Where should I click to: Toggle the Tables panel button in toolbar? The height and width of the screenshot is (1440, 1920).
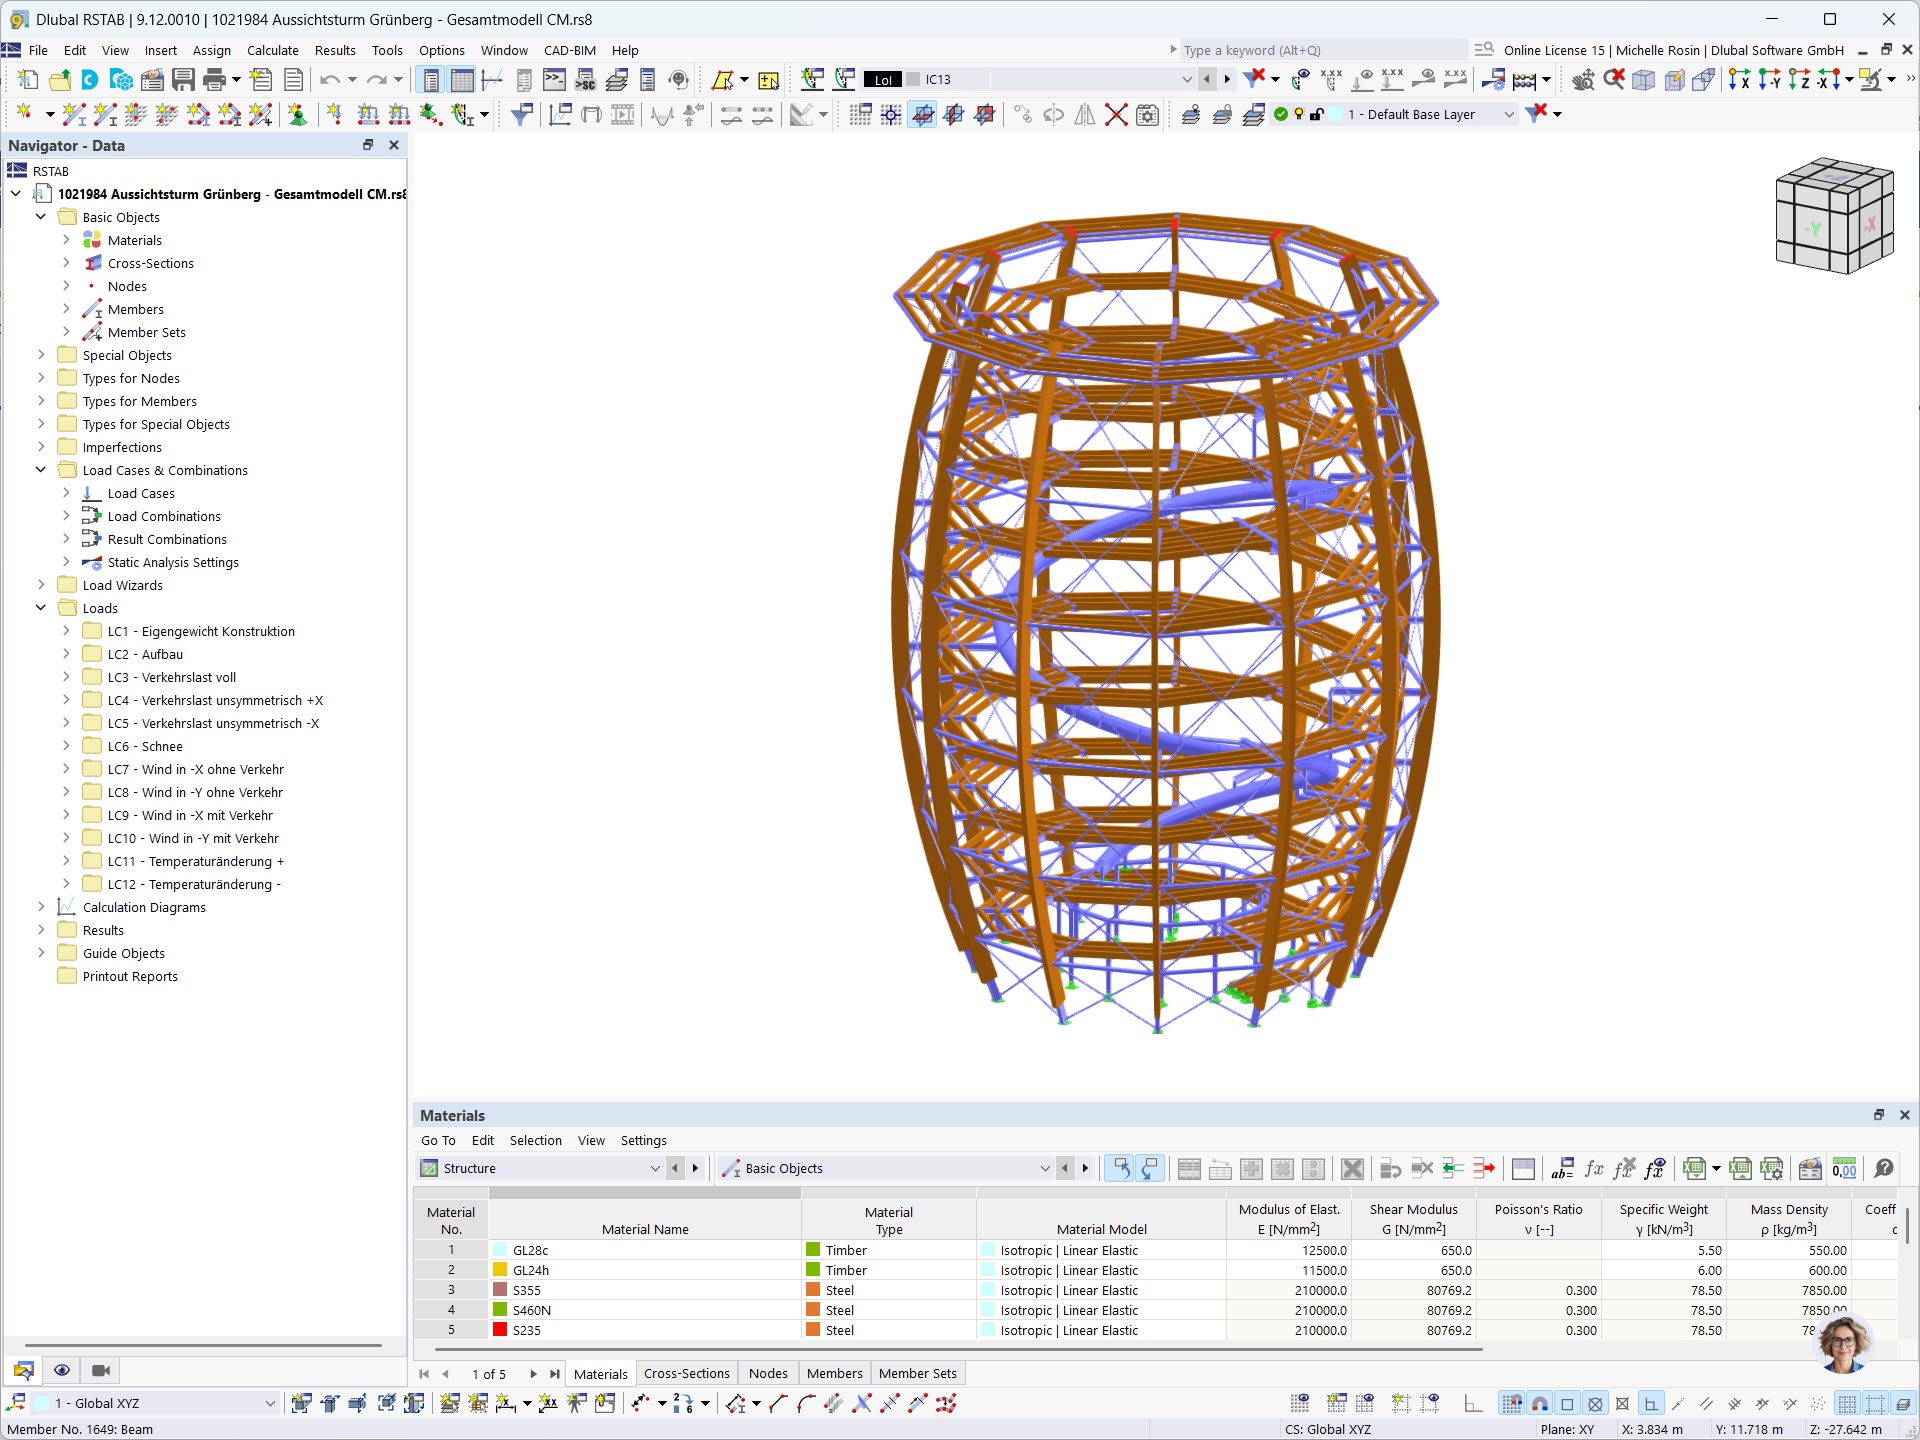[x=462, y=80]
